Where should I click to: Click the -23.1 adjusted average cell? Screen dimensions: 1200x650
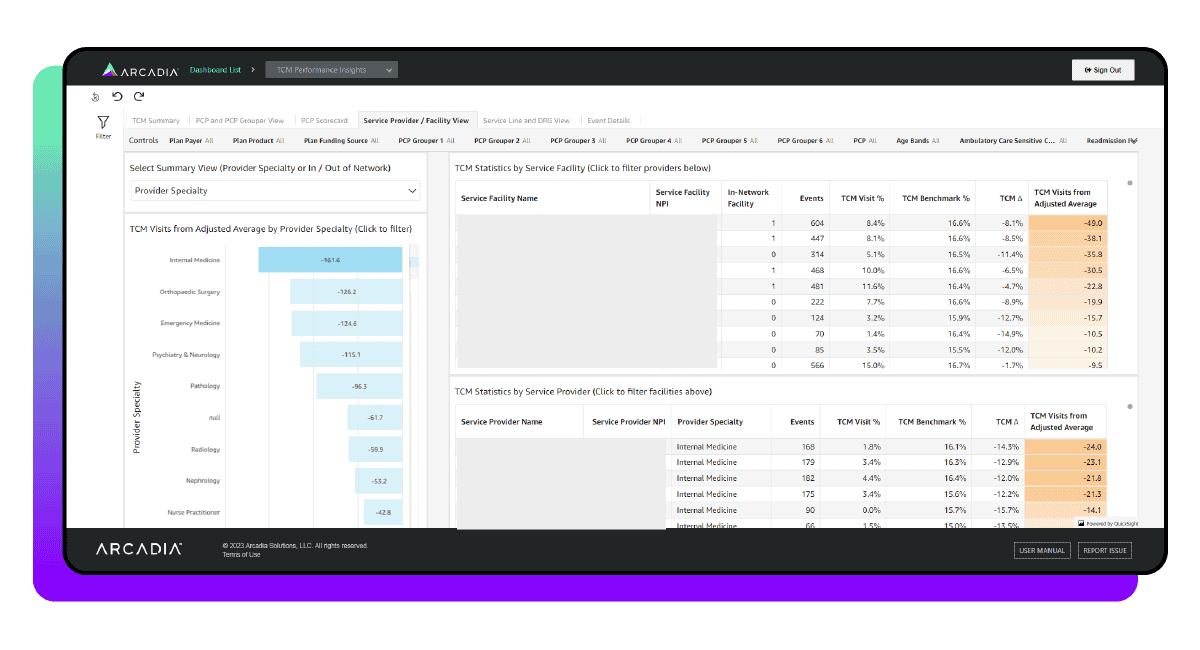click(1065, 462)
